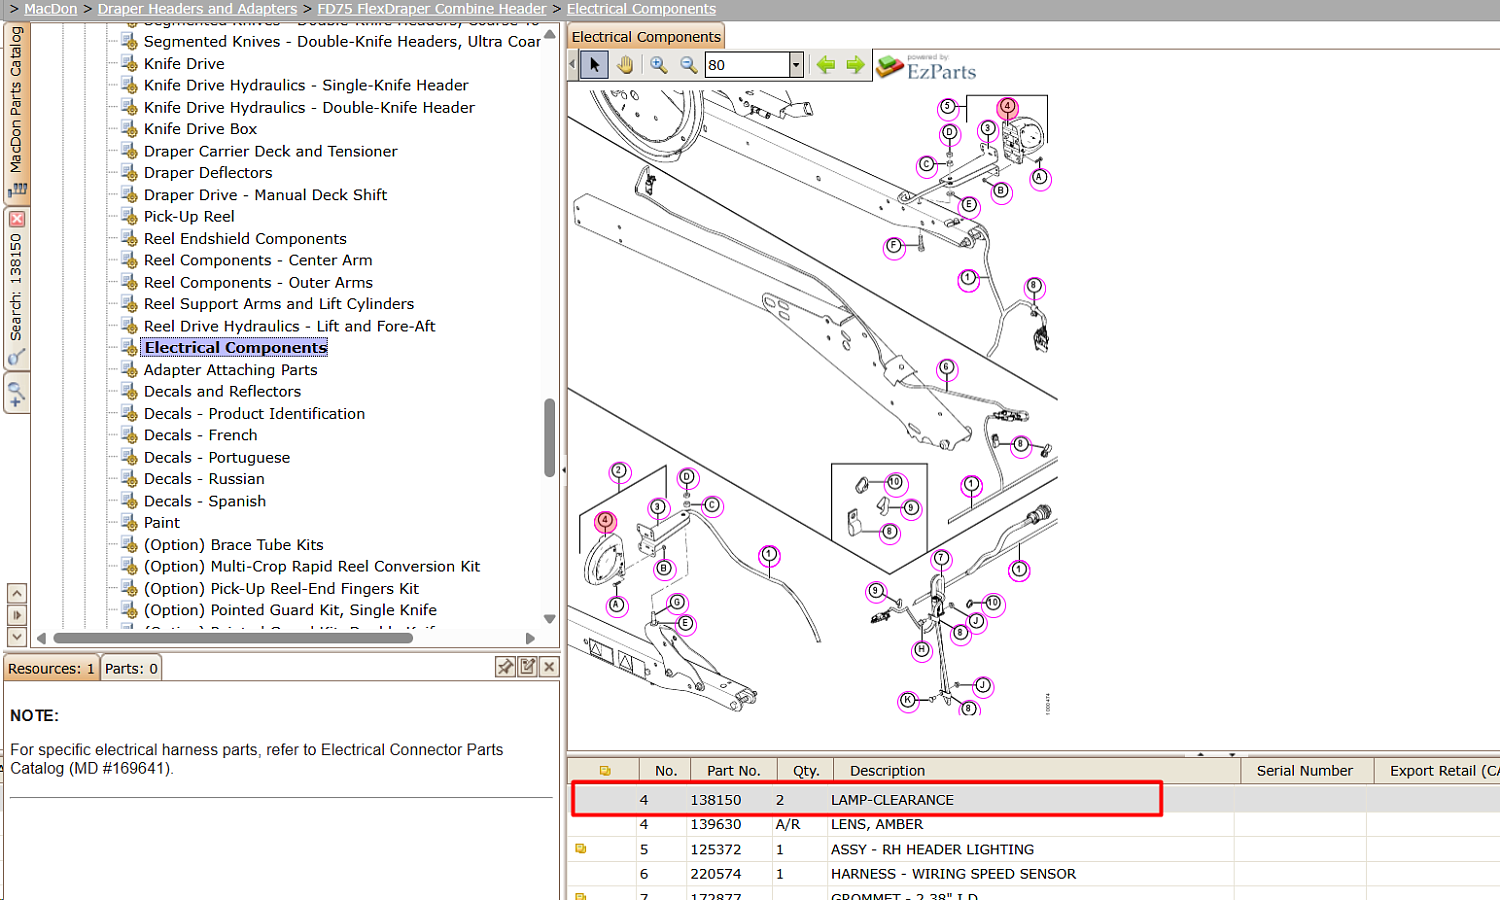This screenshot has width=1500, height=900.
Task: Select the HARNESS - WIRING SPEED SENSOR row
Action: pos(1034,874)
